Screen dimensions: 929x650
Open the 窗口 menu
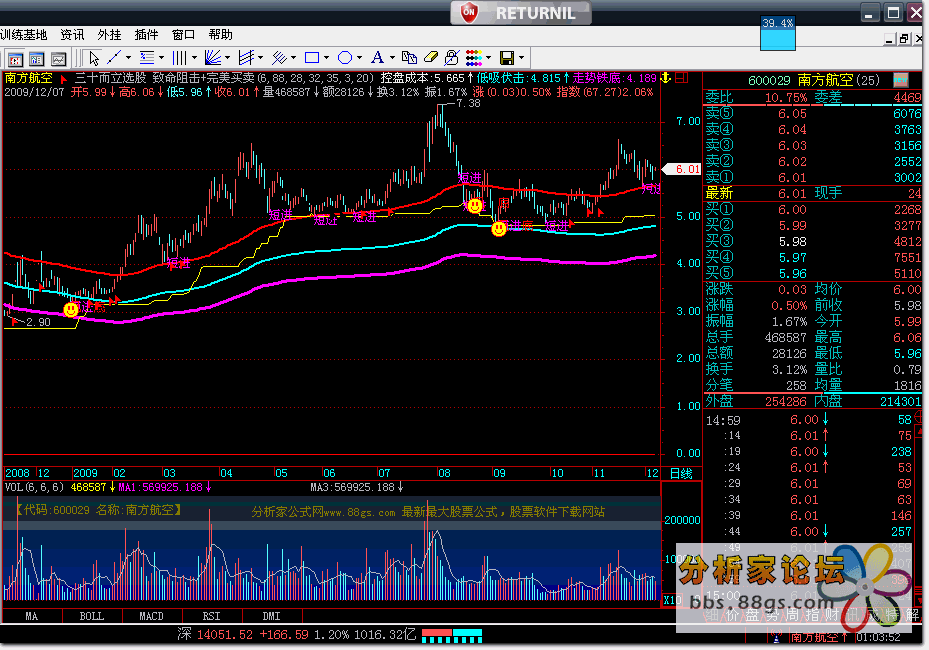click(184, 35)
